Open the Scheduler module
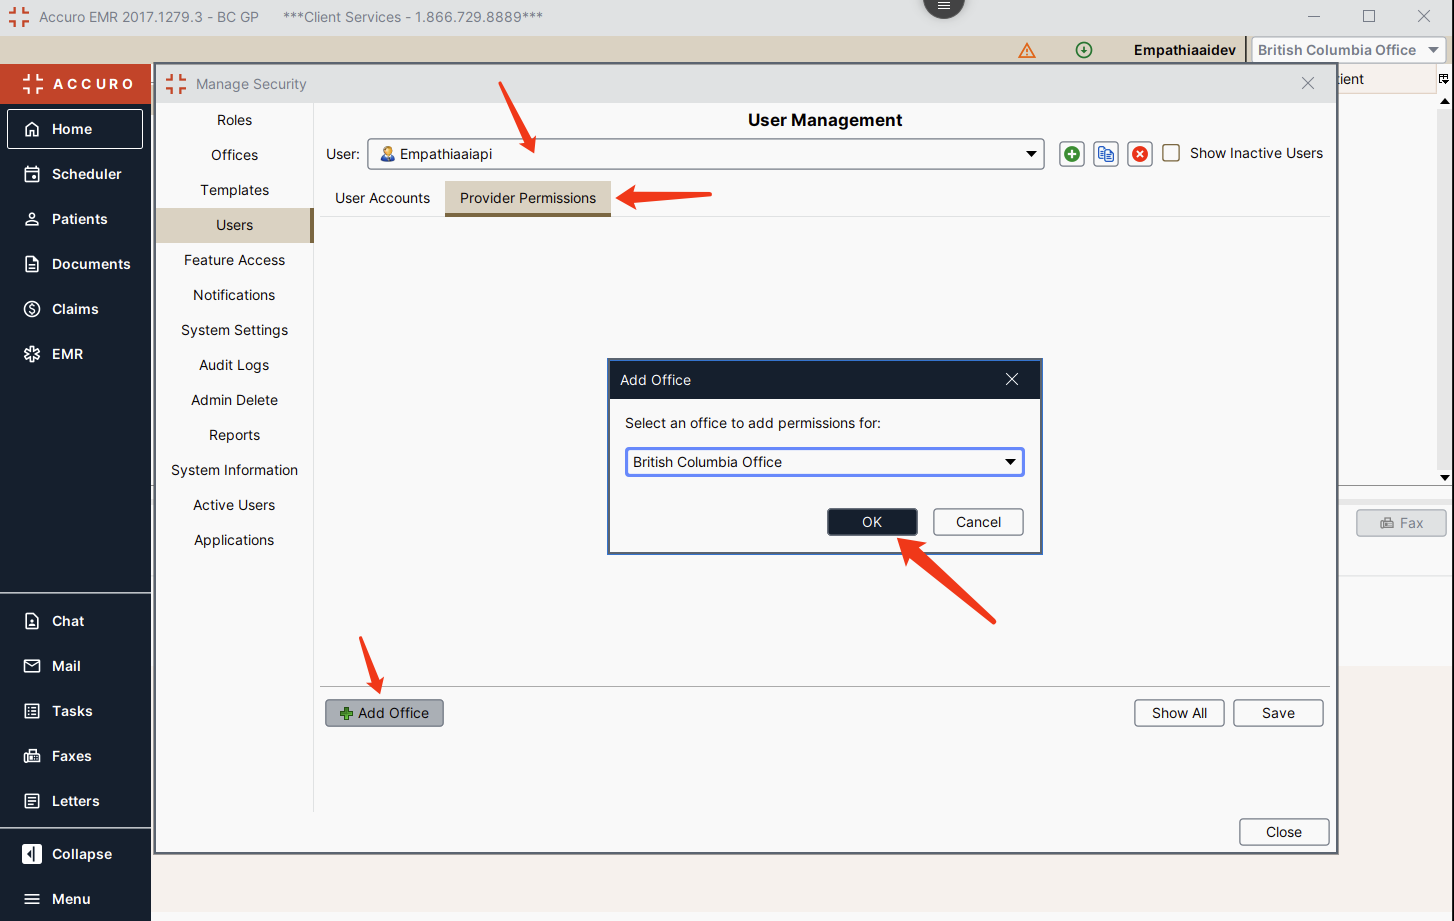 pos(75,174)
